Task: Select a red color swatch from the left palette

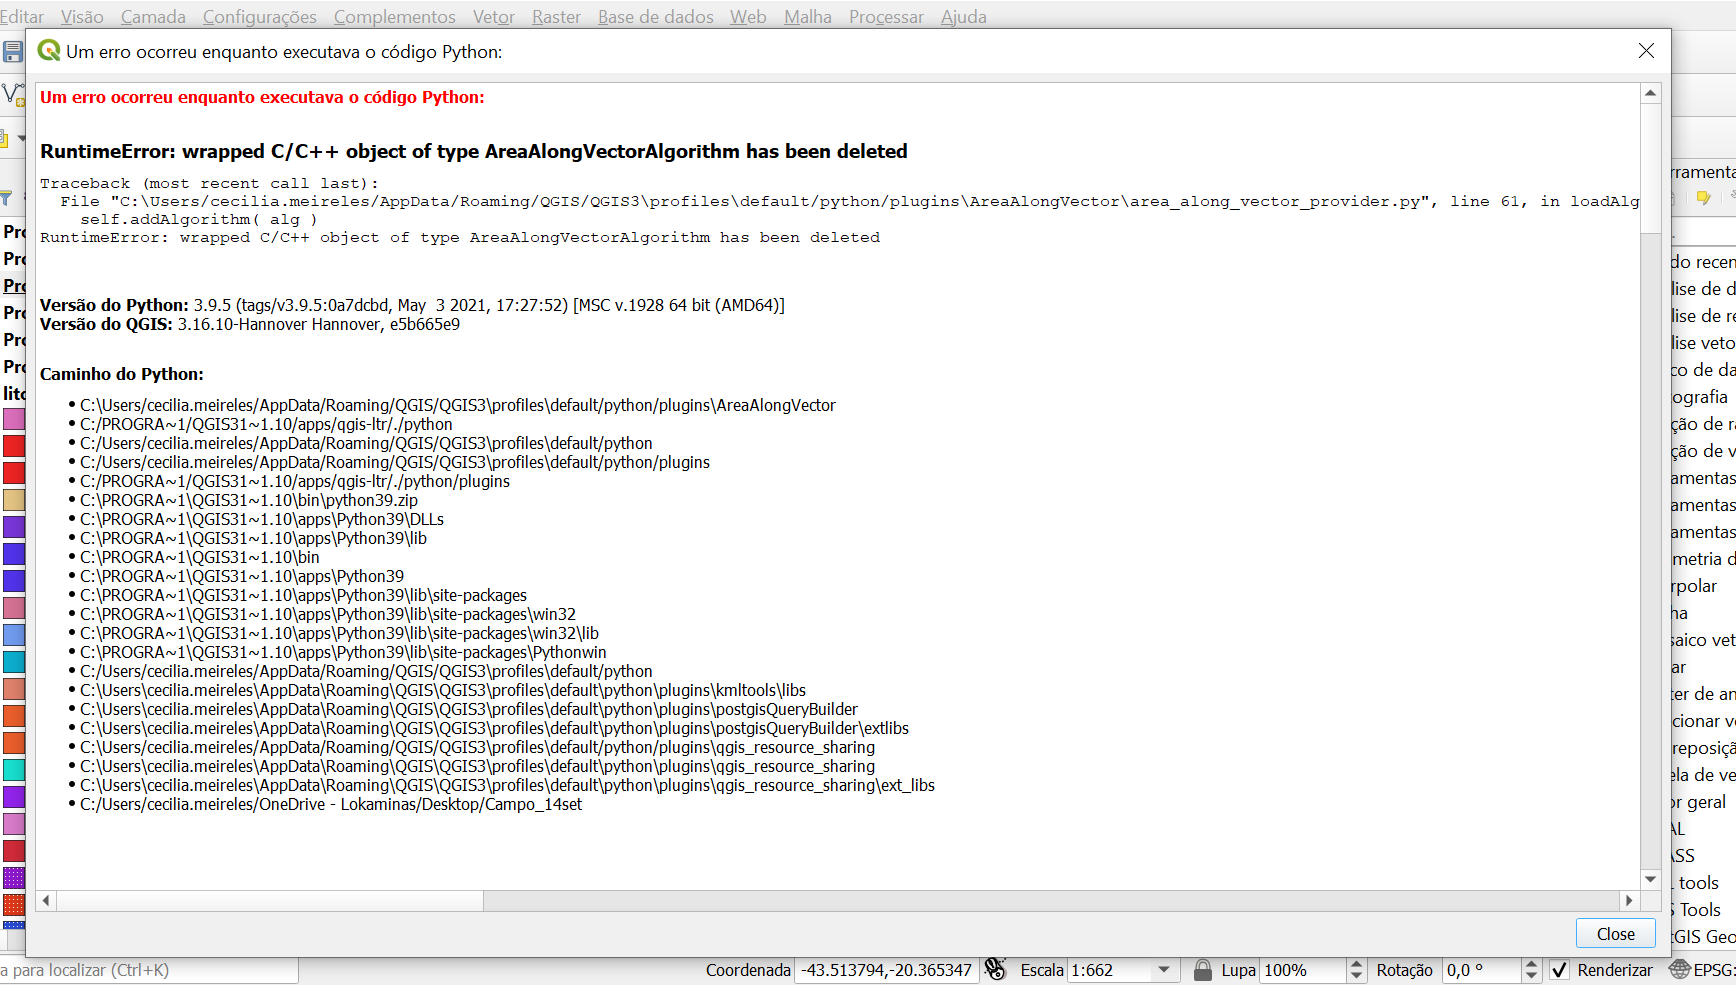Action: click(x=13, y=446)
